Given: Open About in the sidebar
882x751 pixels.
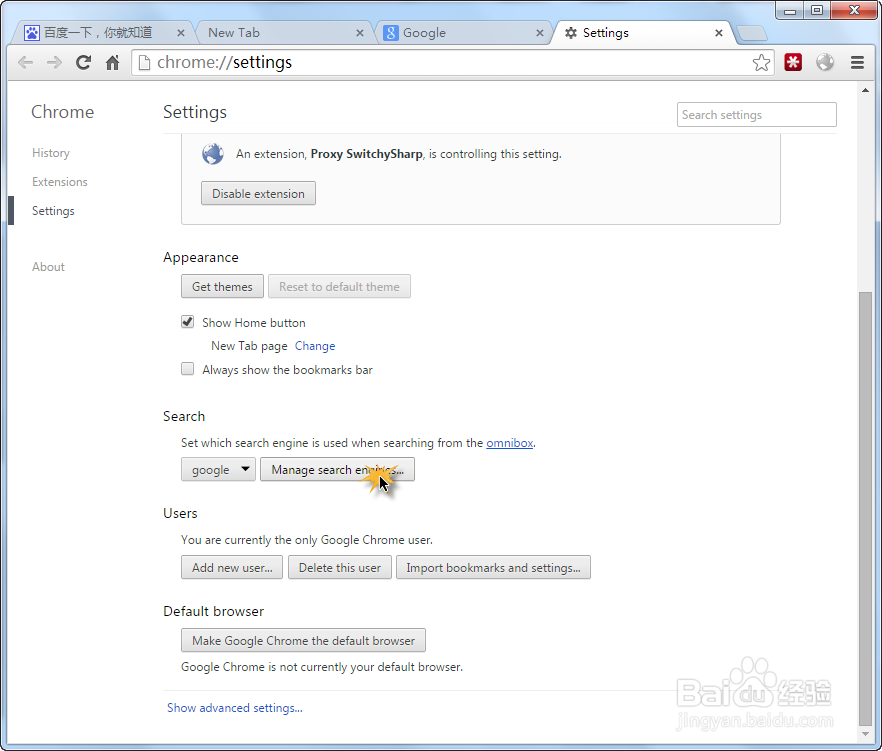Looking at the screenshot, I should (48, 267).
